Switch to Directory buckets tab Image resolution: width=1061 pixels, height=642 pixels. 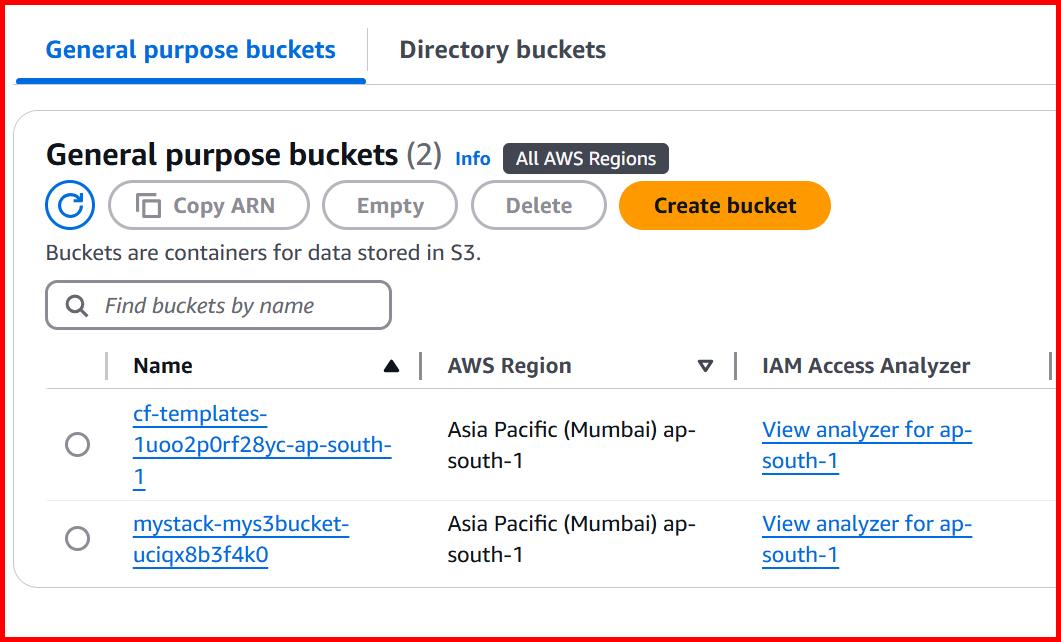503,49
